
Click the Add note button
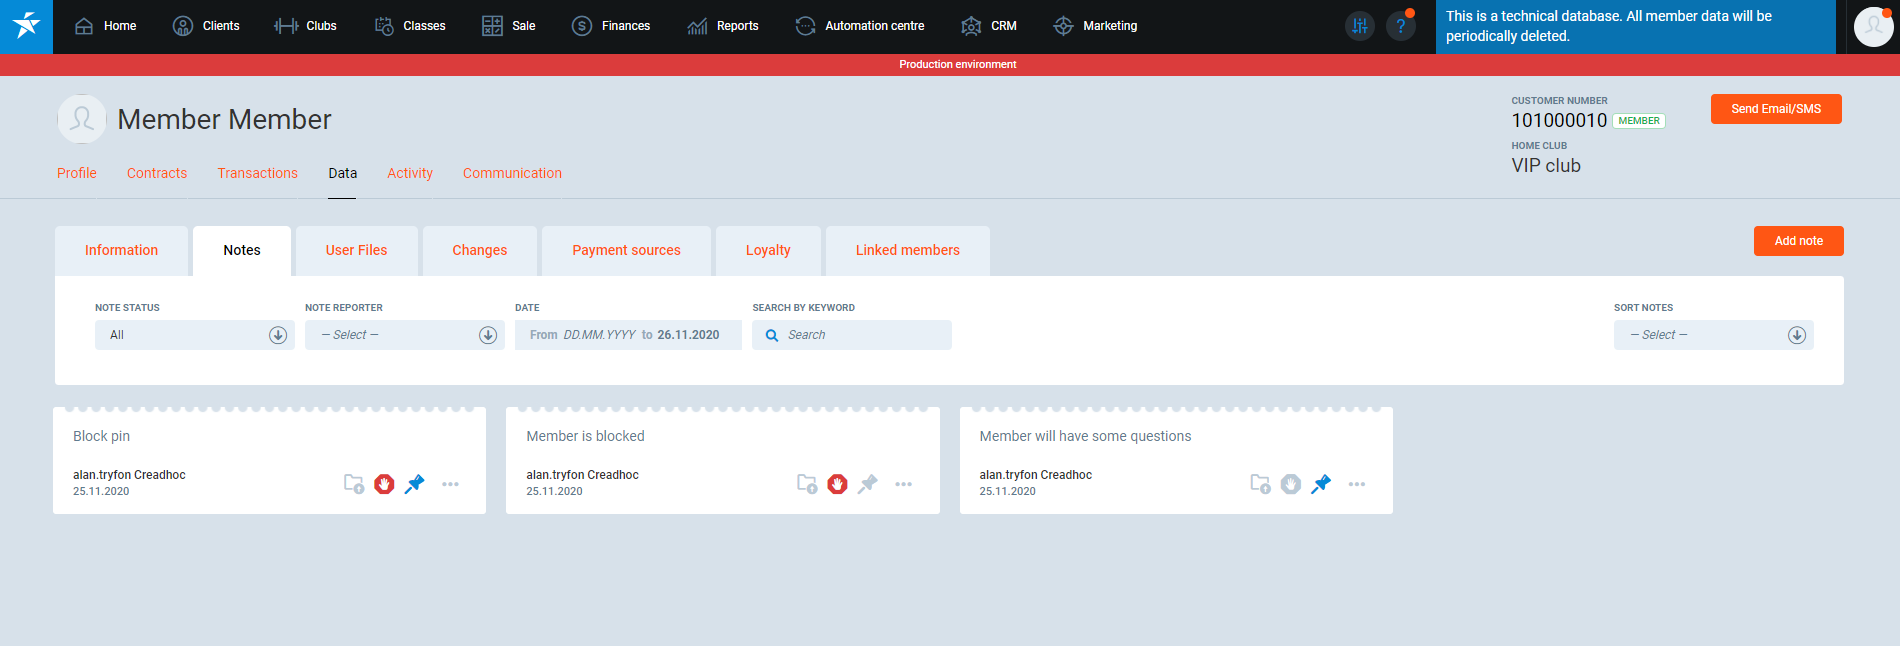(x=1797, y=241)
